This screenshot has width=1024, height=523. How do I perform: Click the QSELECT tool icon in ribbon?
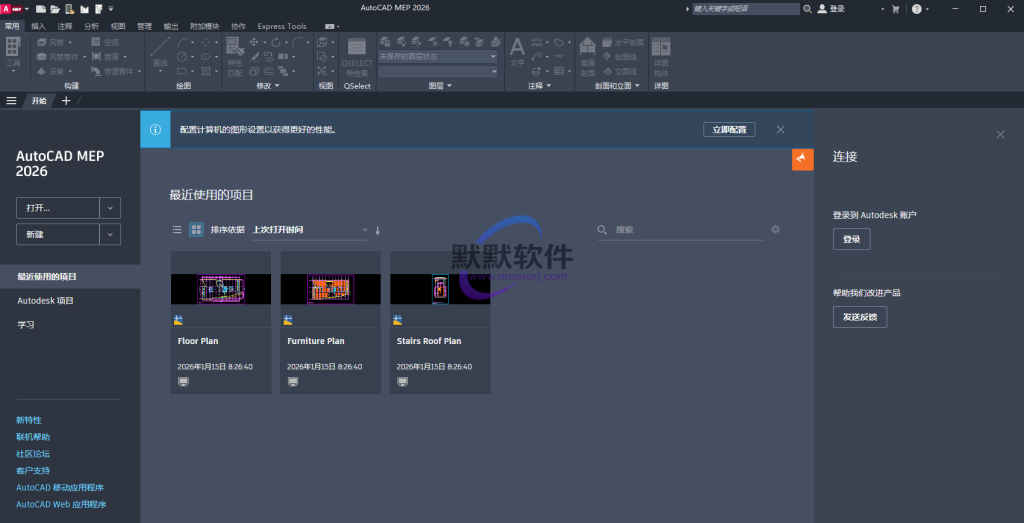[357, 47]
